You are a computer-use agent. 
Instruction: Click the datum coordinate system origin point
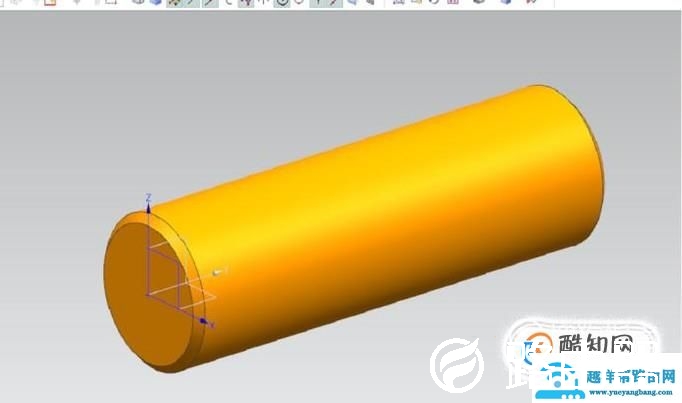point(148,295)
